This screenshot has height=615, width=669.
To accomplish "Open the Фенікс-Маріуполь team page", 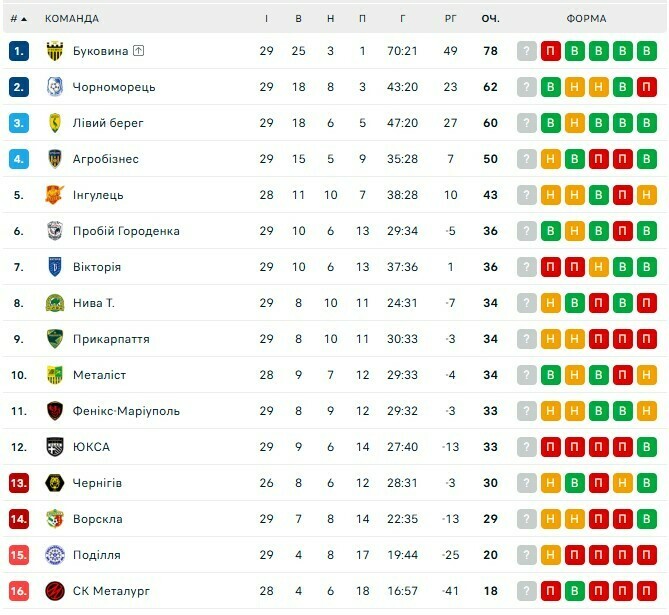I will click(126, 411).
